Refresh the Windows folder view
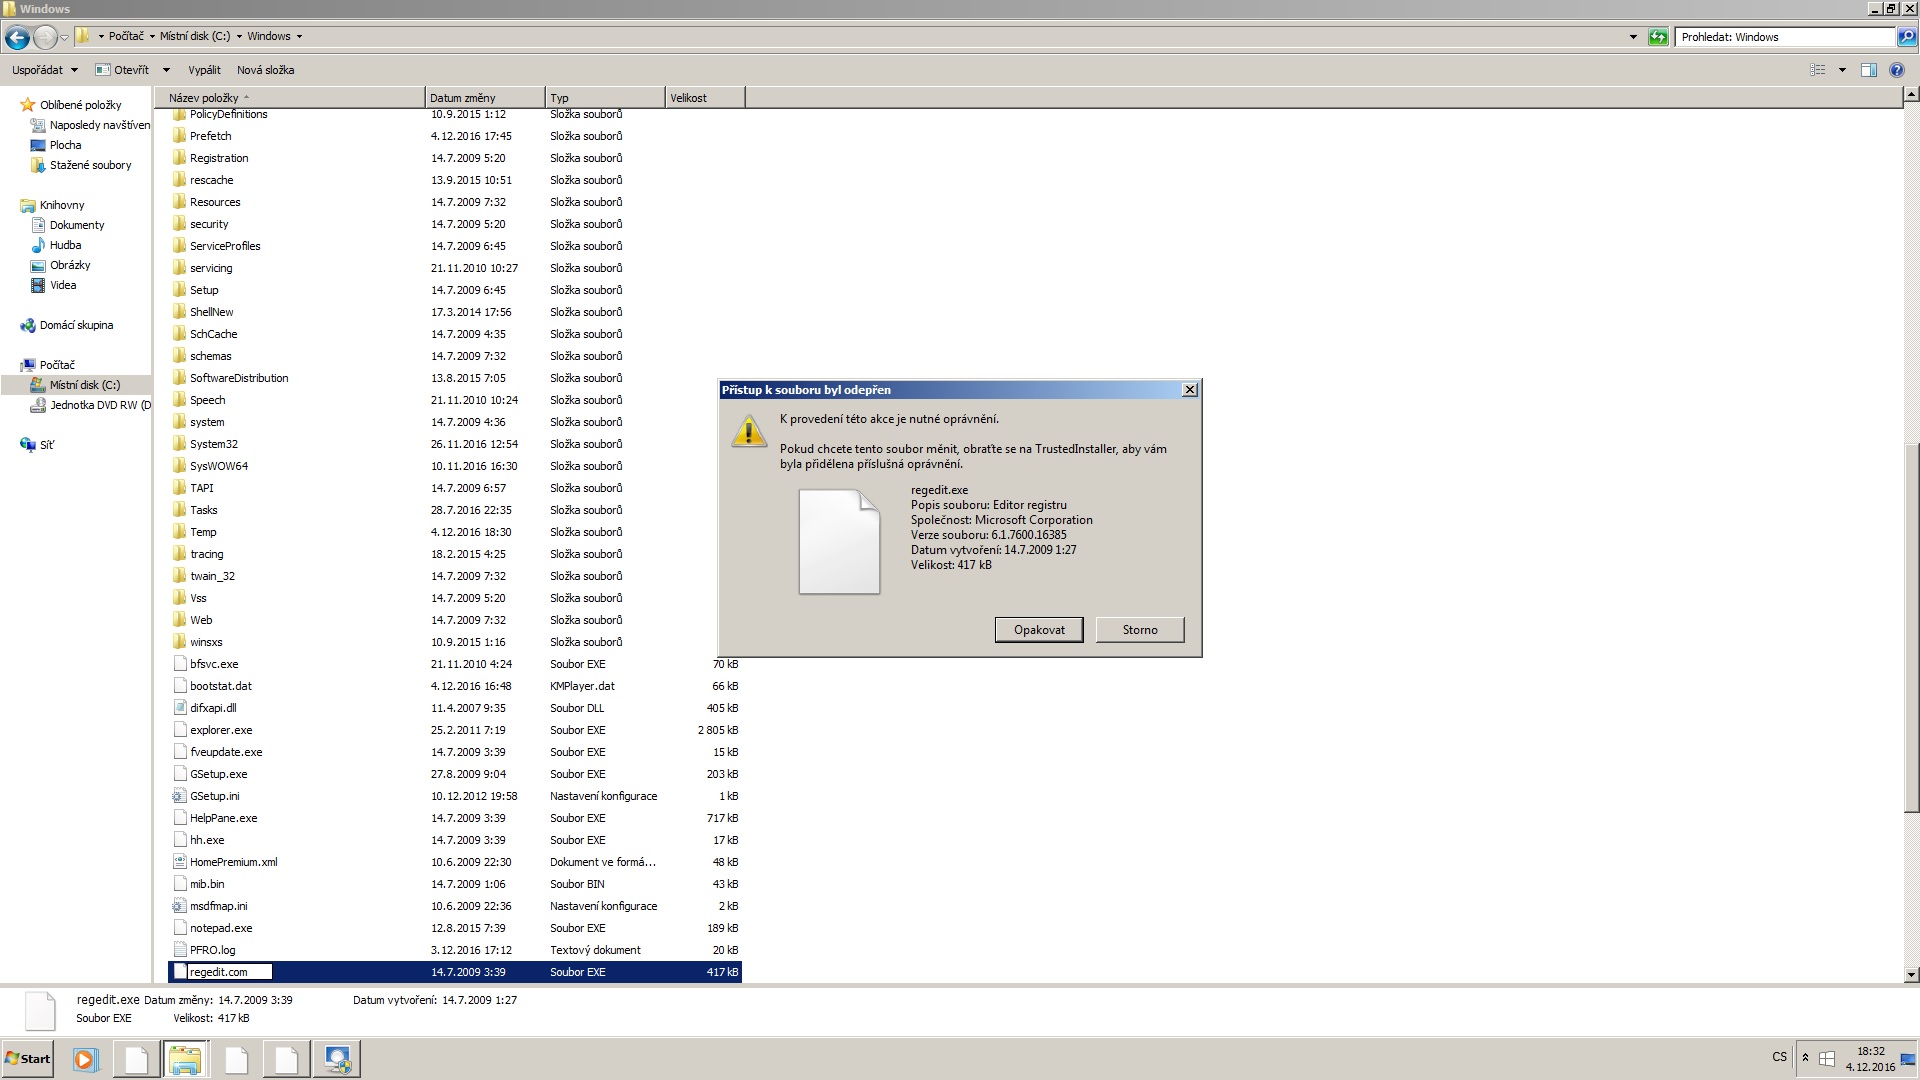1920x1080 pixels. point(1658,37)
